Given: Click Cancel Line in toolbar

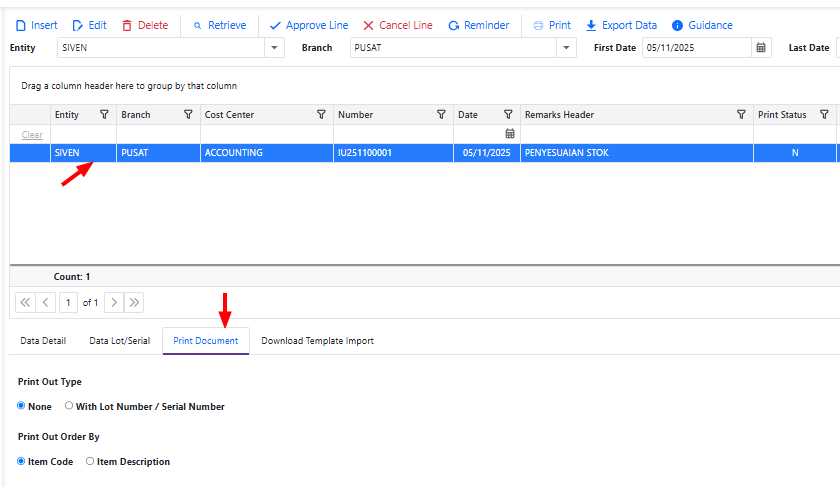Looking at the screenshot, I should coord(398,25).
